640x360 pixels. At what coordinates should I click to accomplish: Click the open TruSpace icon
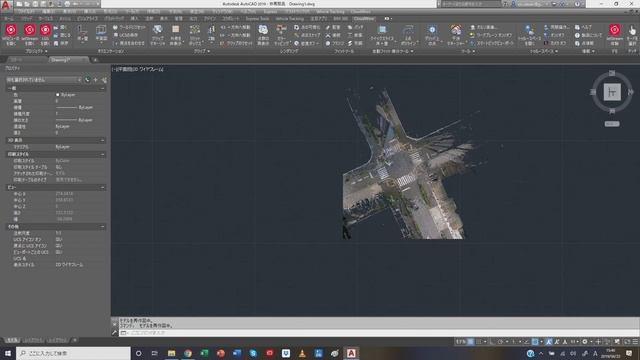coord(529,29)
